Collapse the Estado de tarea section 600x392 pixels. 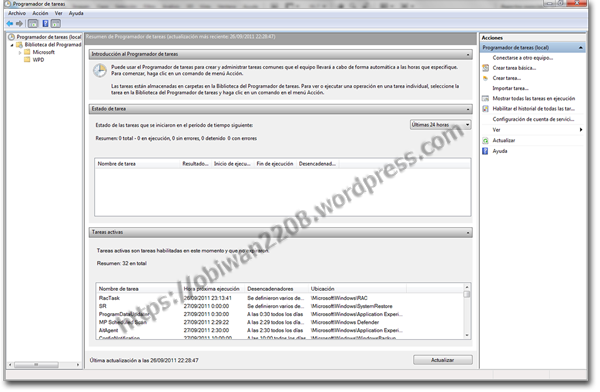pos(468,109)
